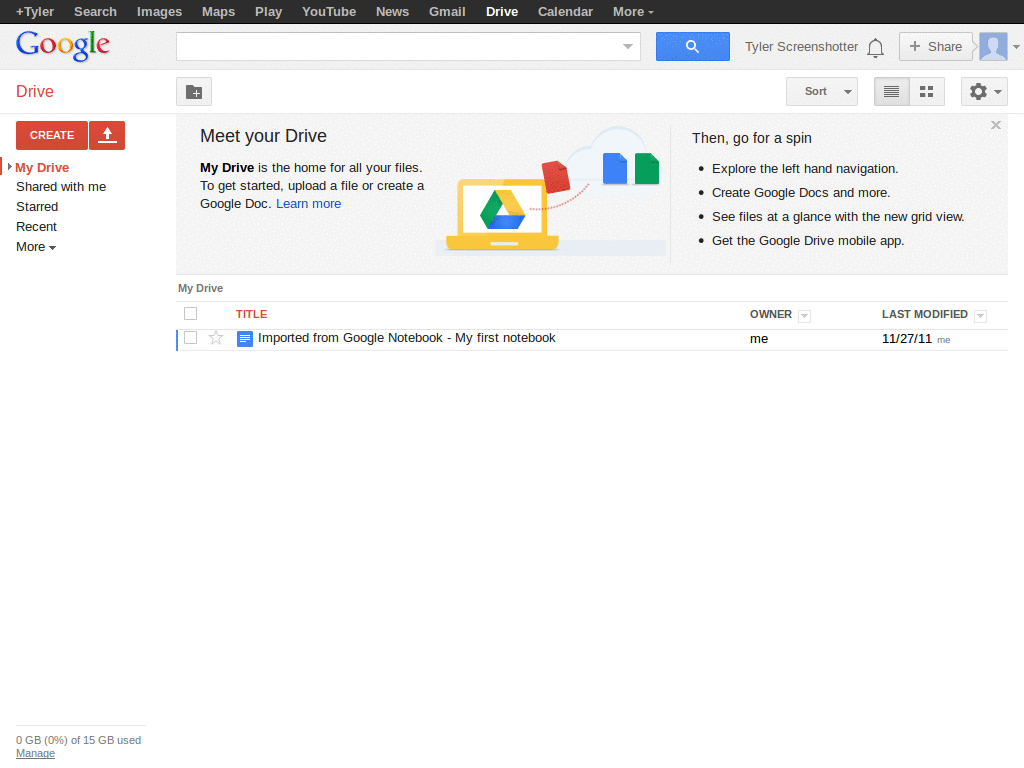Open Calendar from the top bar
Screen dimensions: 1024x768
(565, 12)
